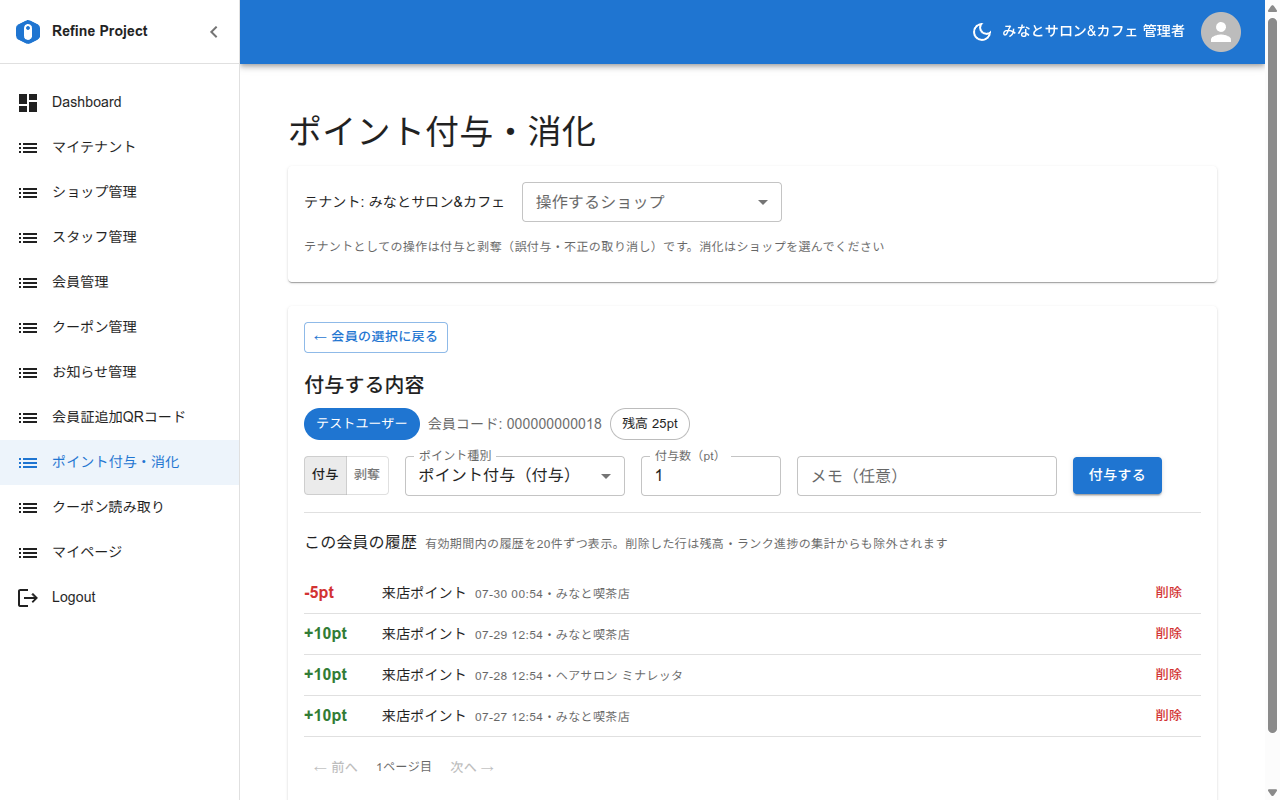The height and width of the screenshot is (800, 1280).
Task: Click the ポイント付与・消化 page heading
Action: point(442,131)
